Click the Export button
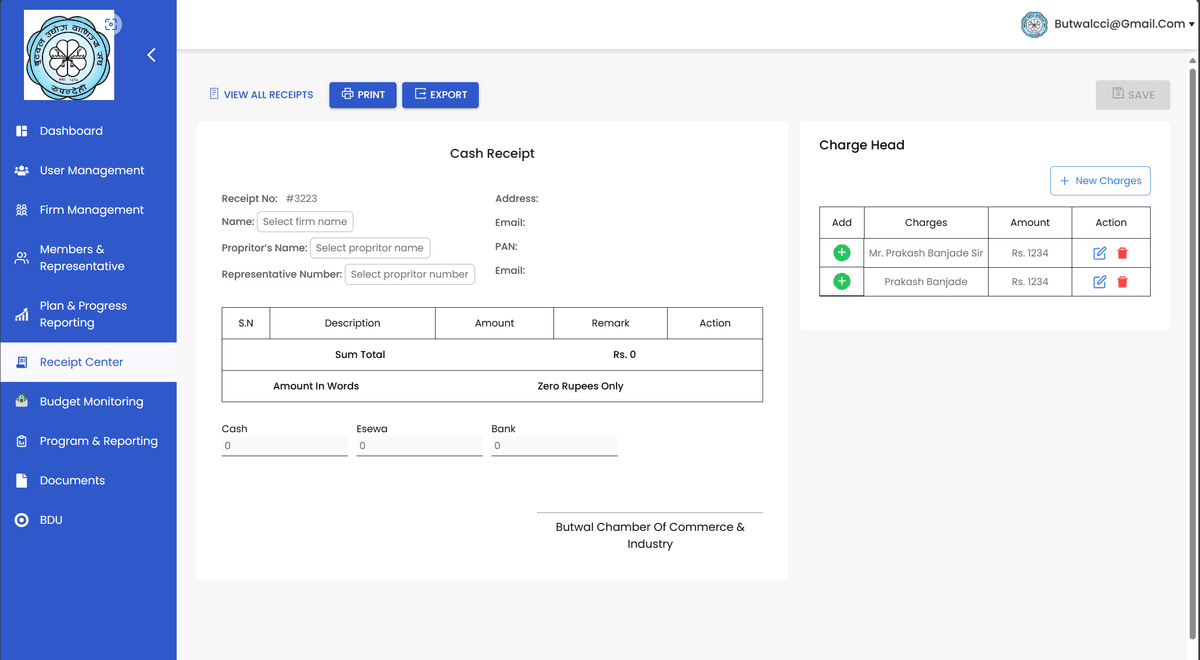This screenshot has width=1200, height=660. [440, 95]
